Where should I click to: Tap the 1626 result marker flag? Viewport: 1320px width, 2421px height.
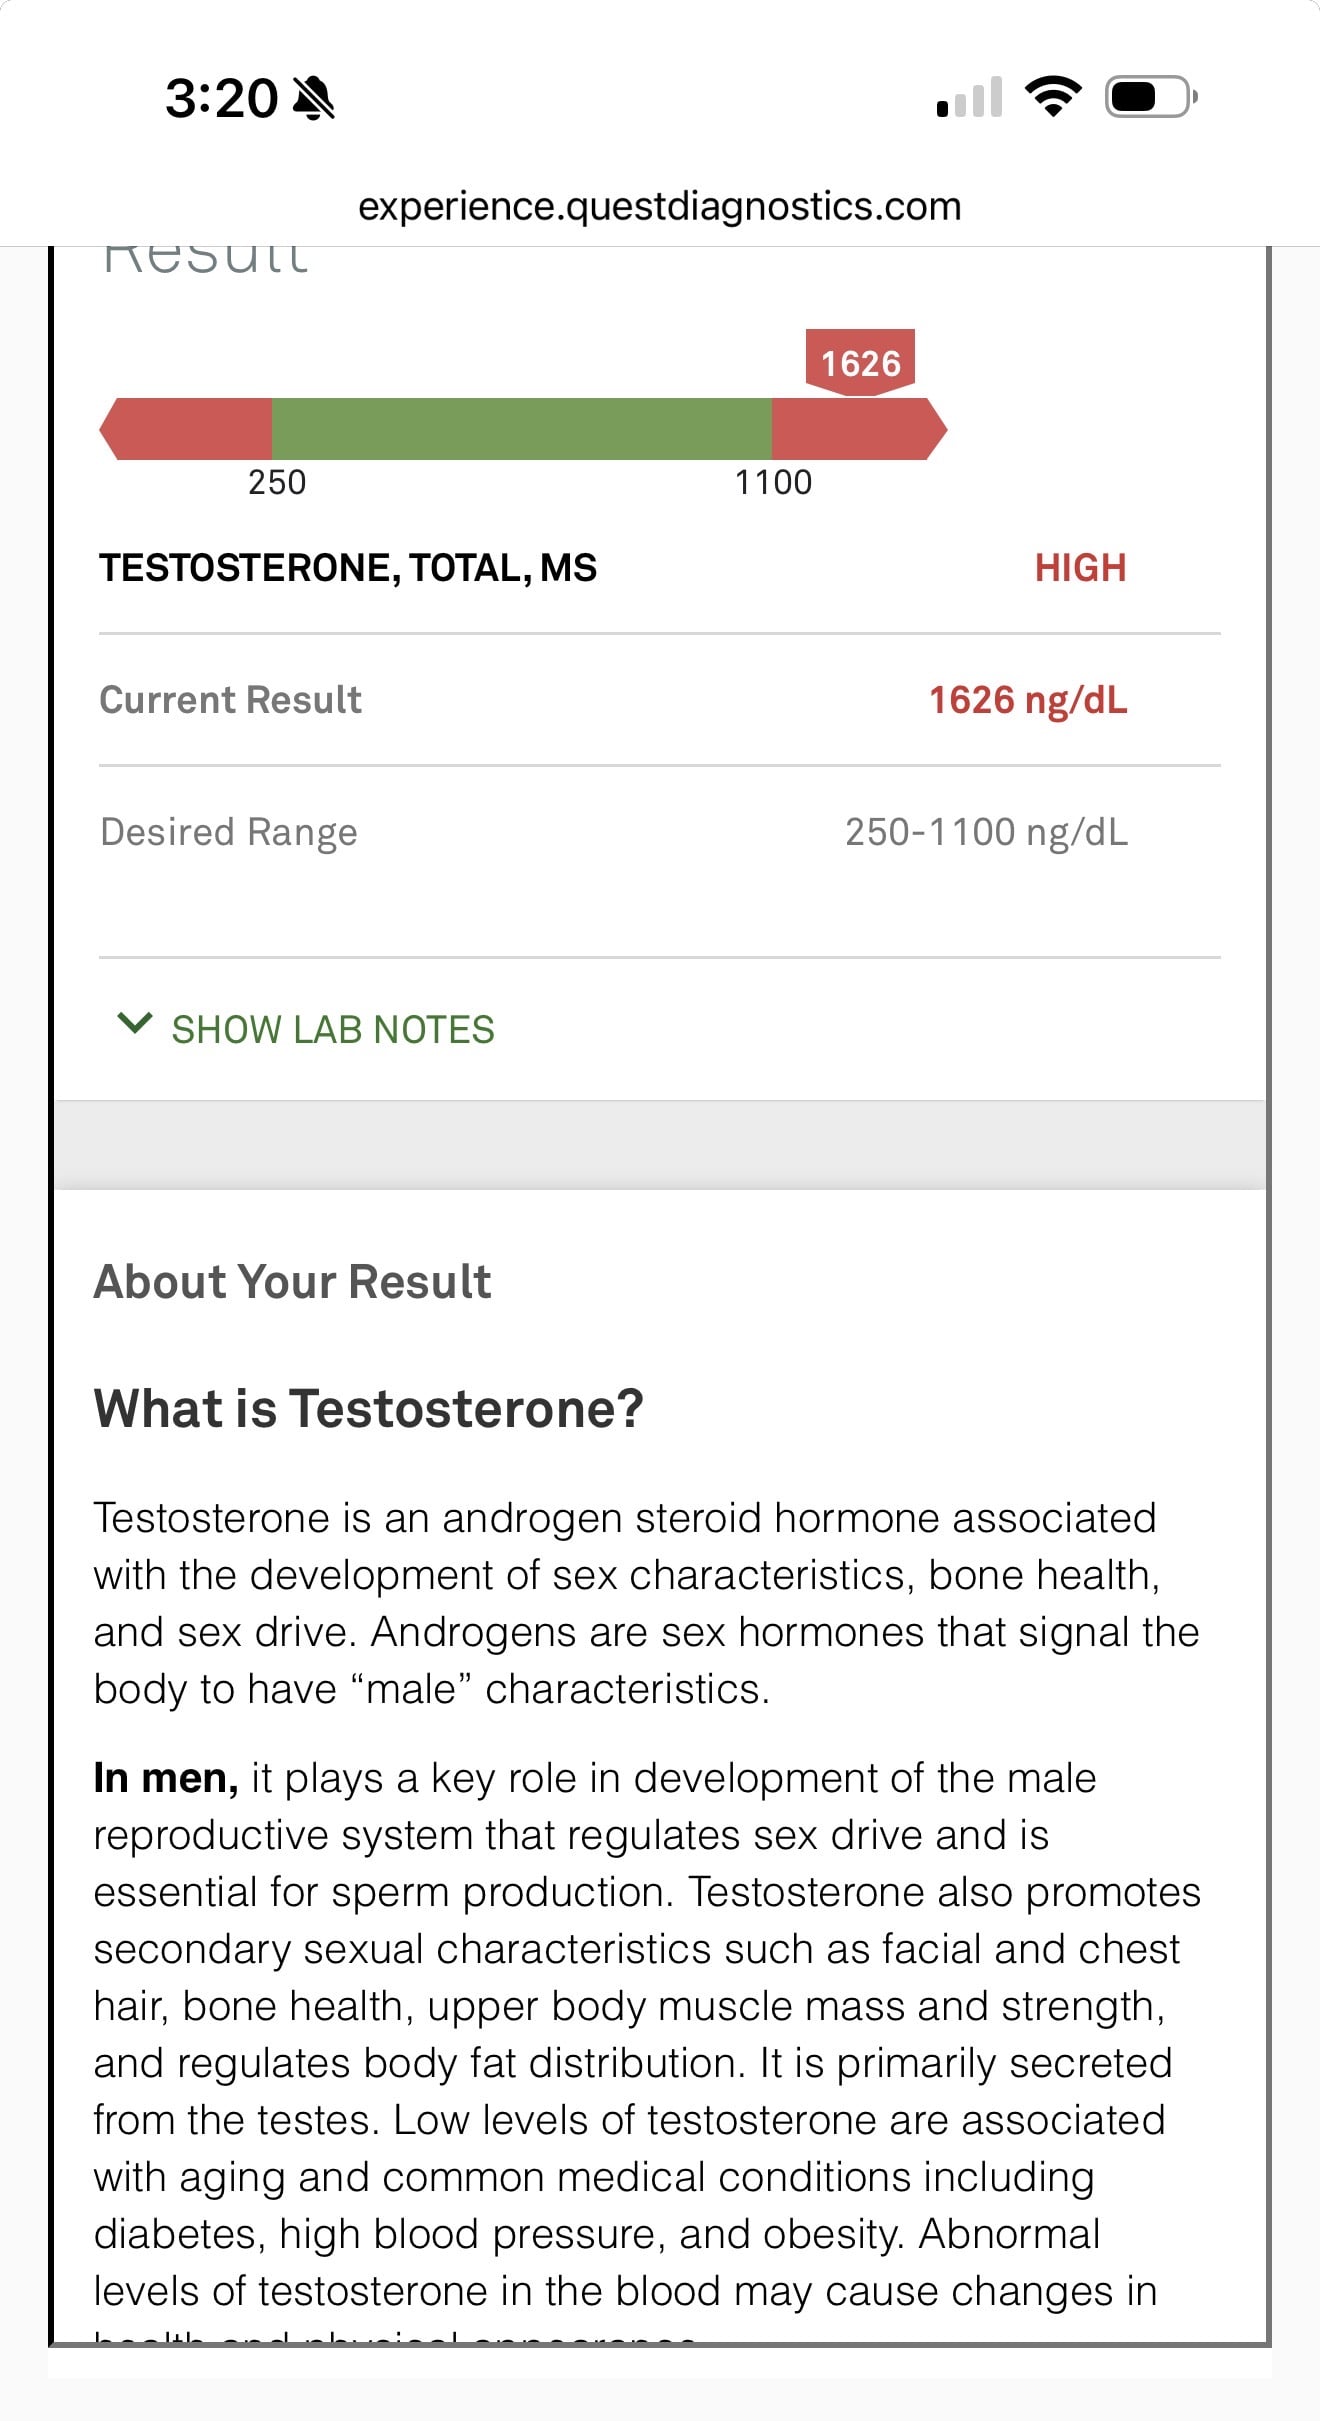[x=860, y=362]
